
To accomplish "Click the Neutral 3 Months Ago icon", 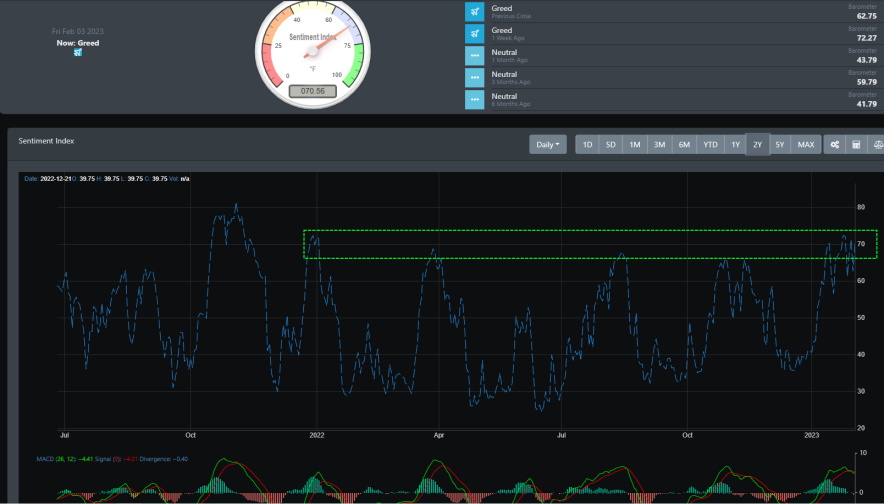I will [x=475, y=78].
